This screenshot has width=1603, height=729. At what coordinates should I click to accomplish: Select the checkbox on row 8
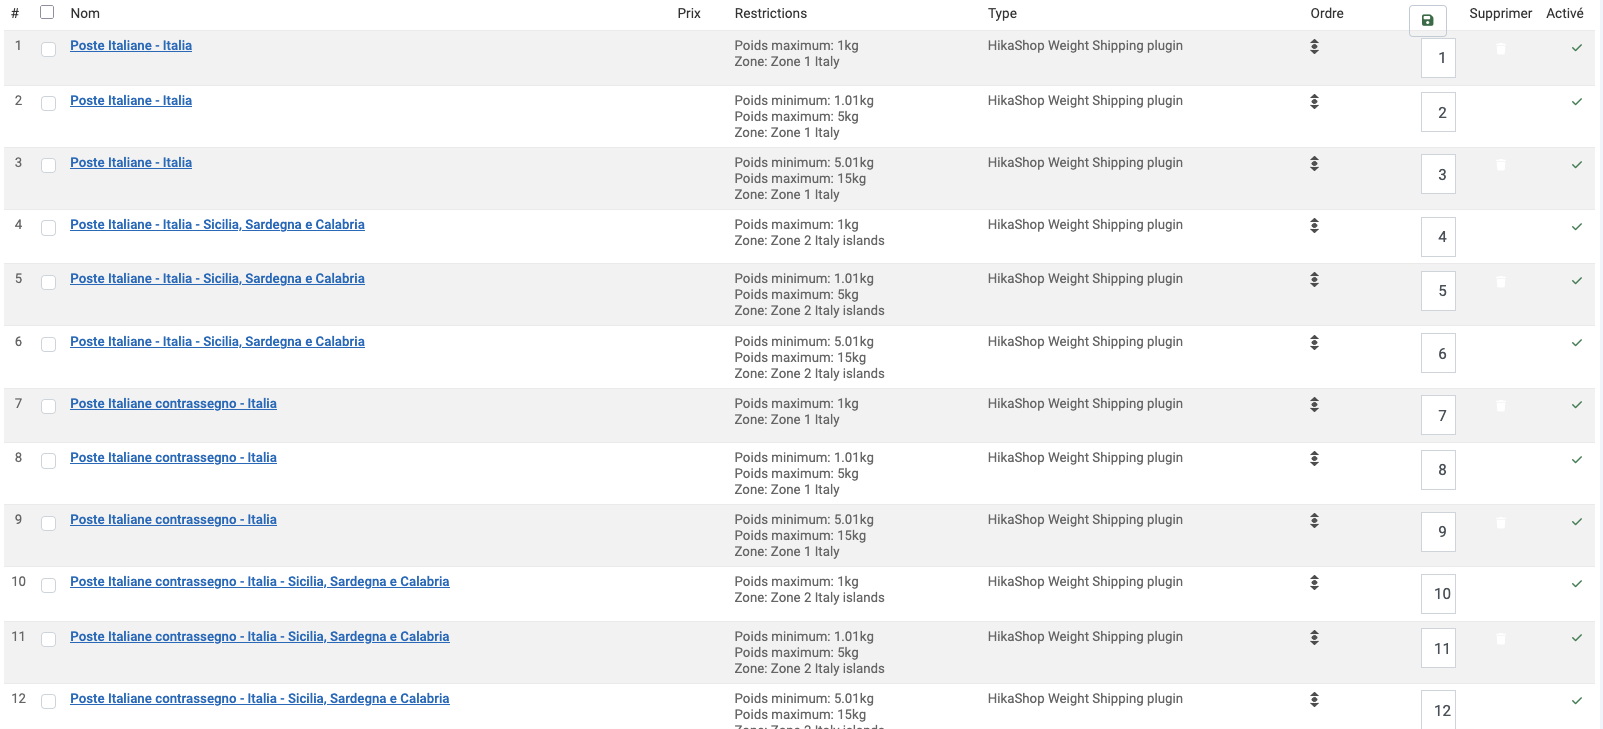[48, 461]
